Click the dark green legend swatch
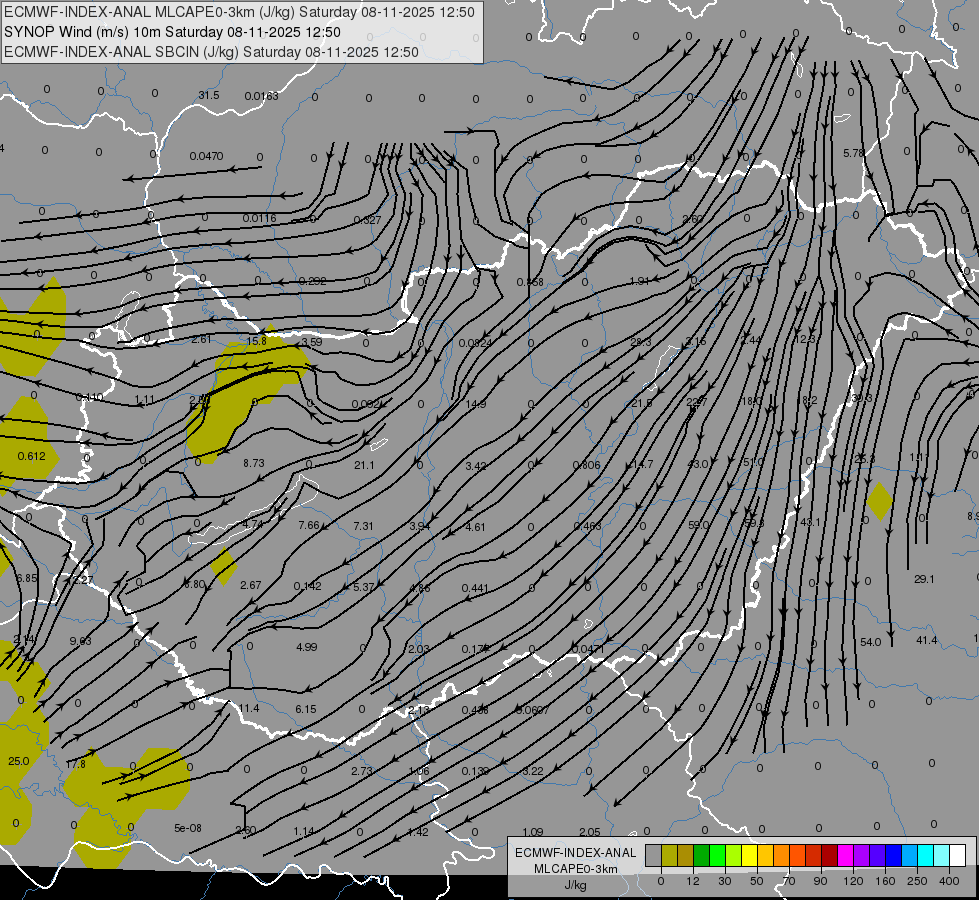This screenshot has height=900, width=979. point(702,855)
